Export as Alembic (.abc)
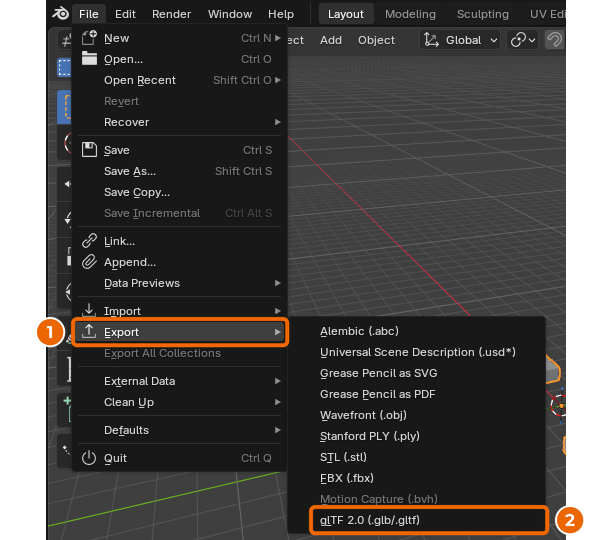612x540 pixels. 416,331
